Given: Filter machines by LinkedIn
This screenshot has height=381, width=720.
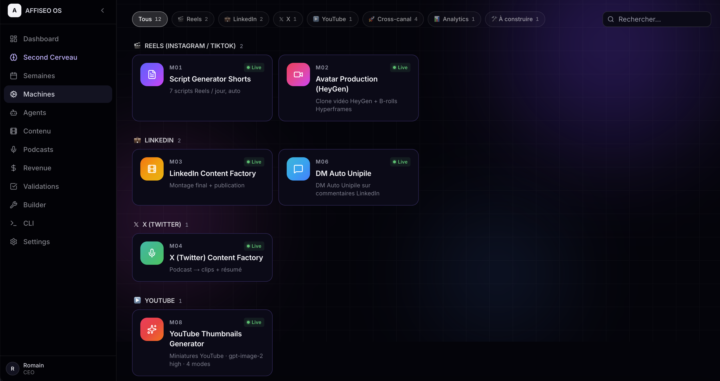Looking at the screenshot, I should pos(243,19).
